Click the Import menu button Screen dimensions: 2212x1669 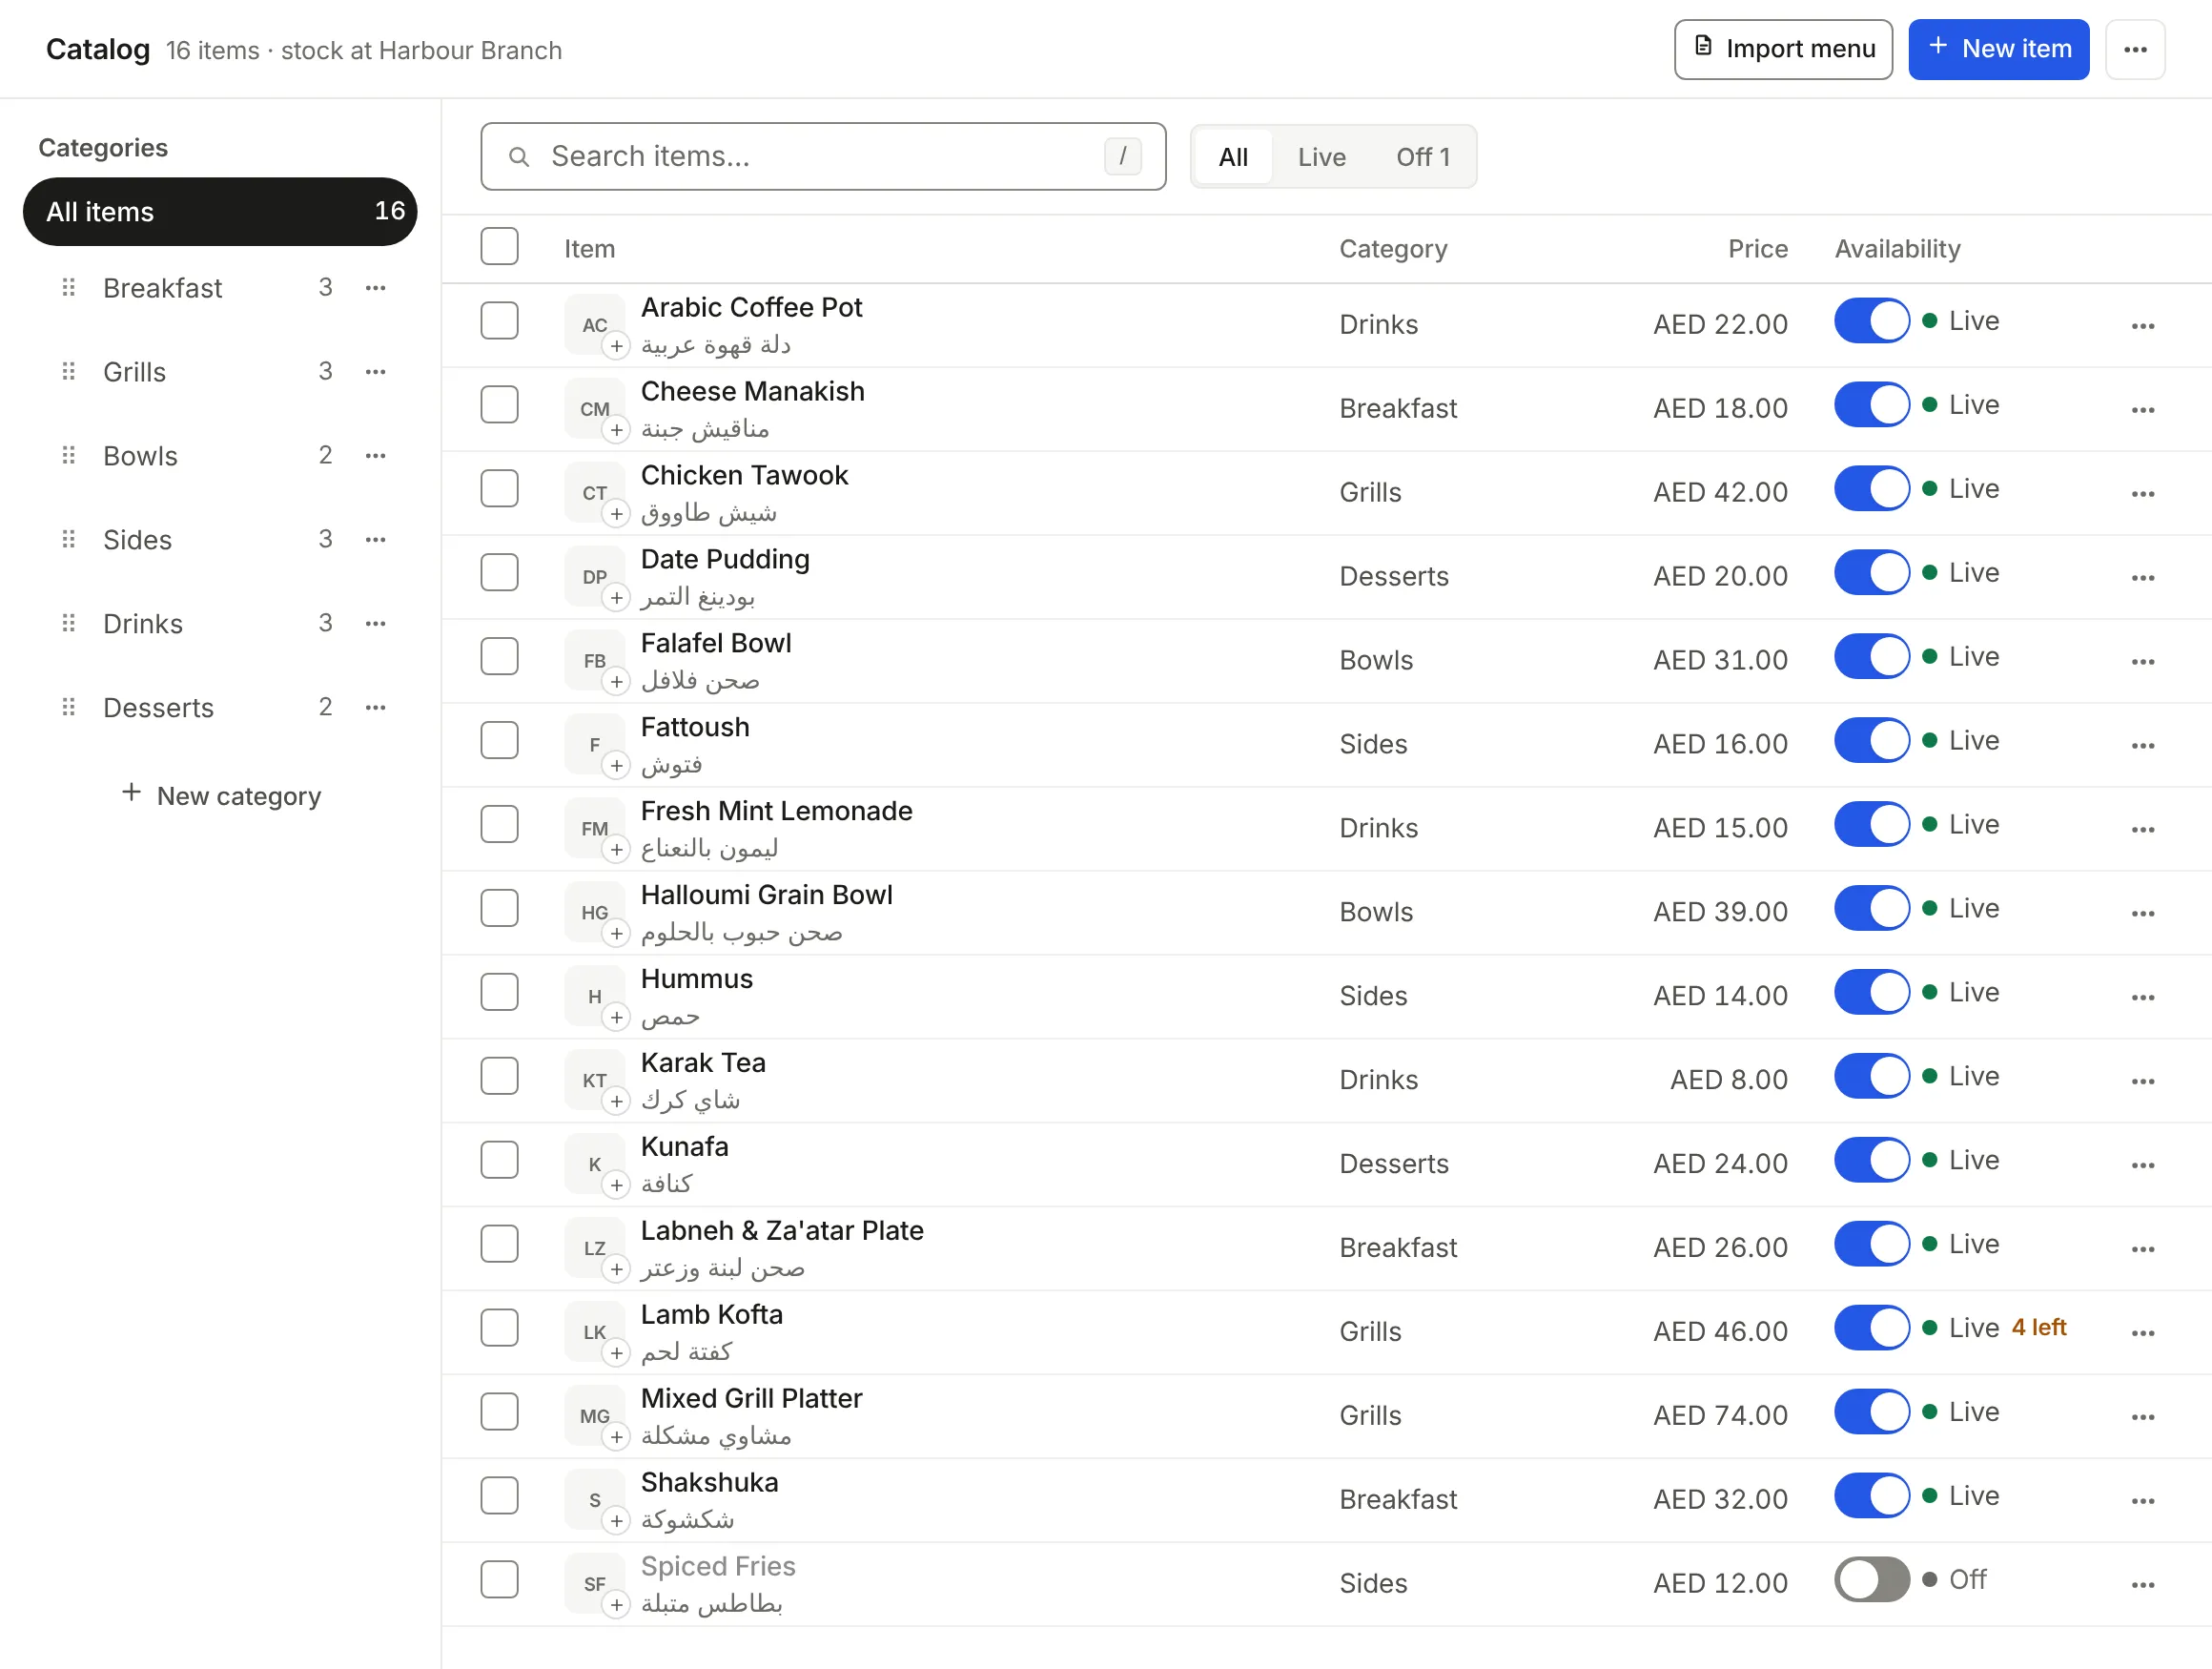click(x=1783, y=49)
